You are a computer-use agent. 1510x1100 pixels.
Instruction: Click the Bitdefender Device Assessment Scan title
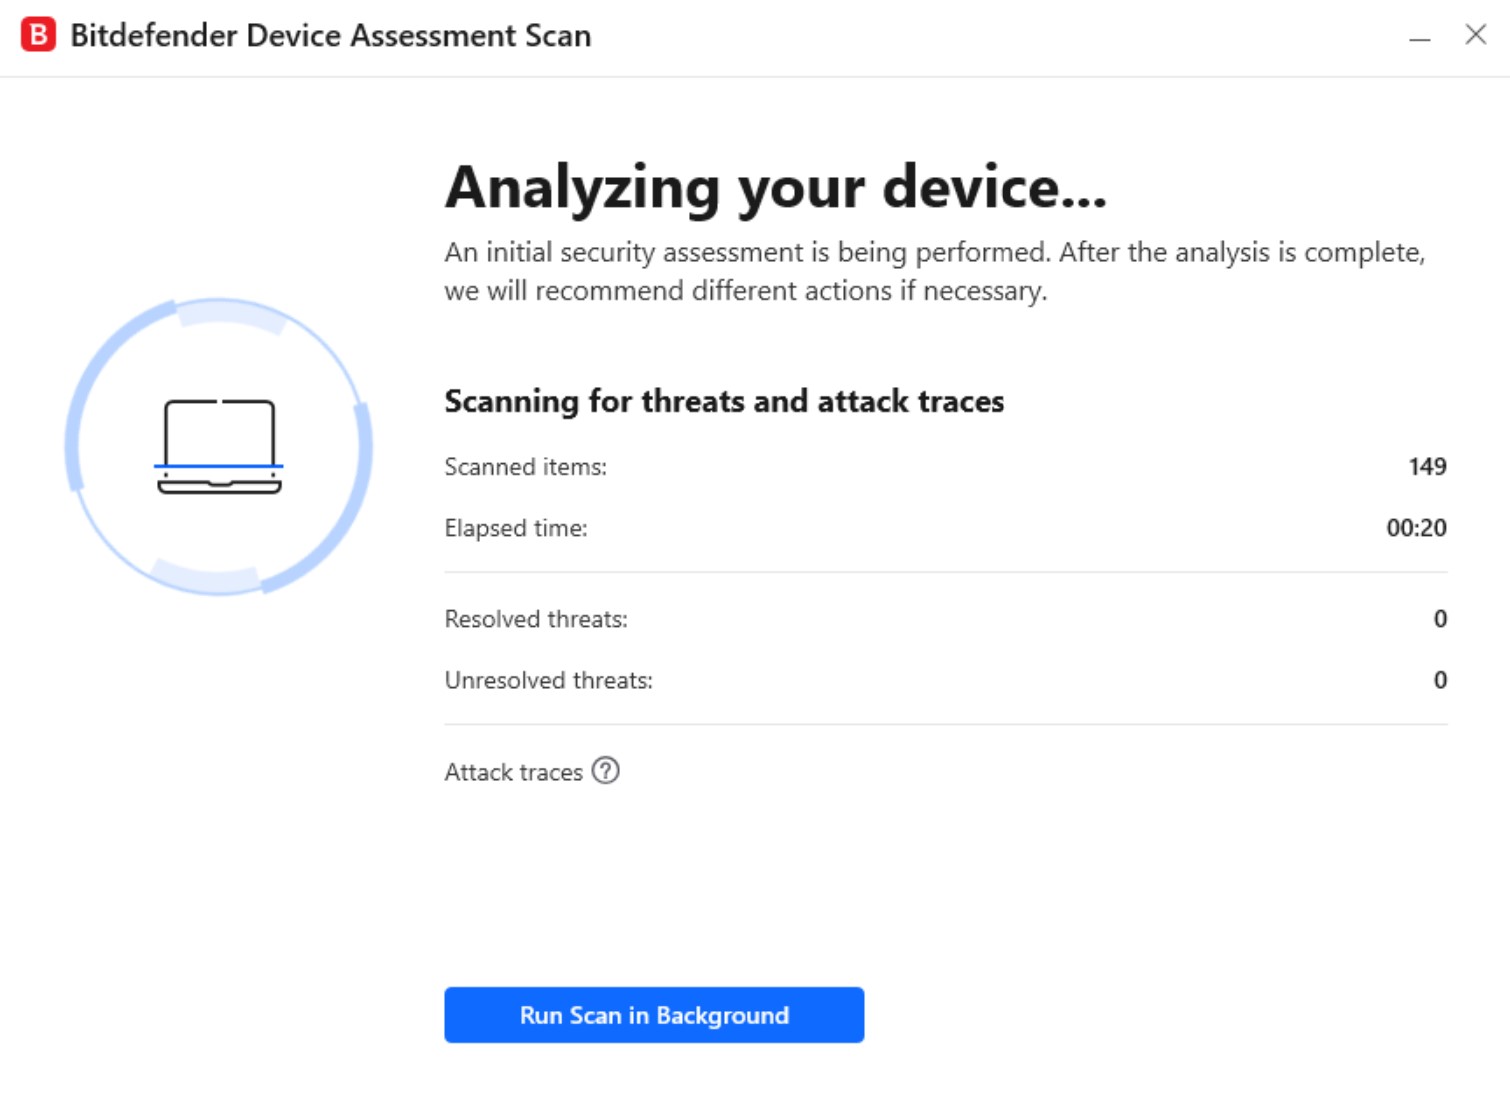point(331,36)
